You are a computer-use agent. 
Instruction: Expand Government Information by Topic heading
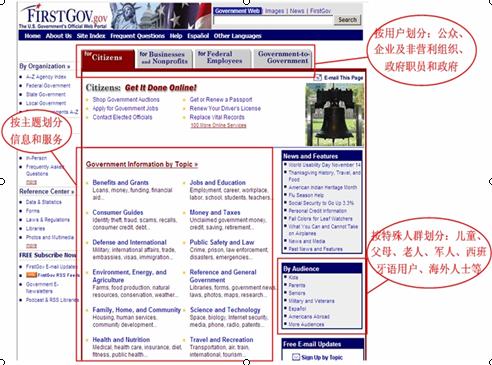coord(142,164)
